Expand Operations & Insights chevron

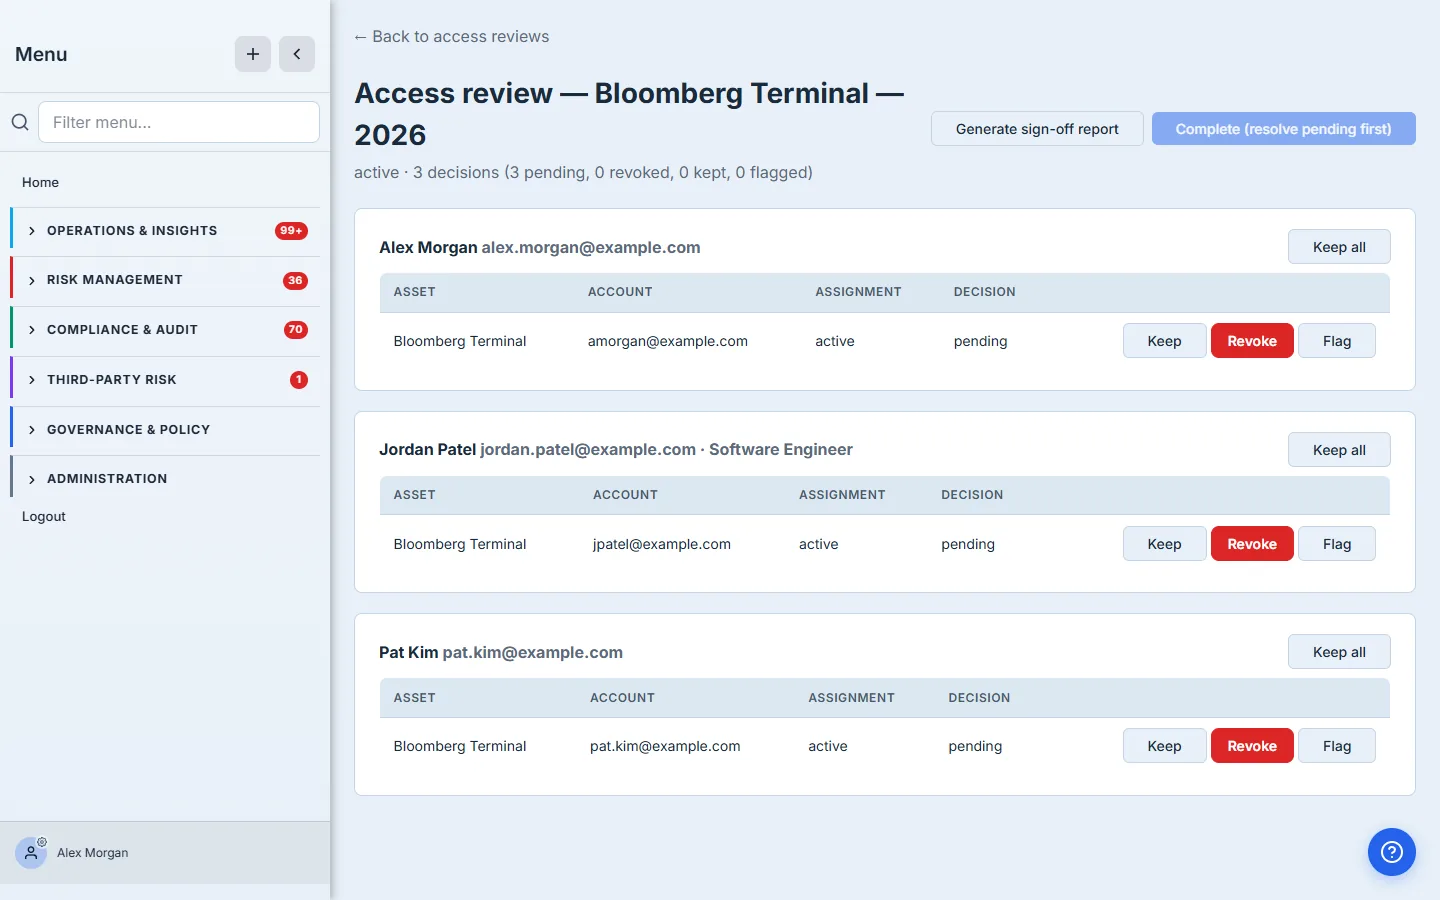click(32, 231)
